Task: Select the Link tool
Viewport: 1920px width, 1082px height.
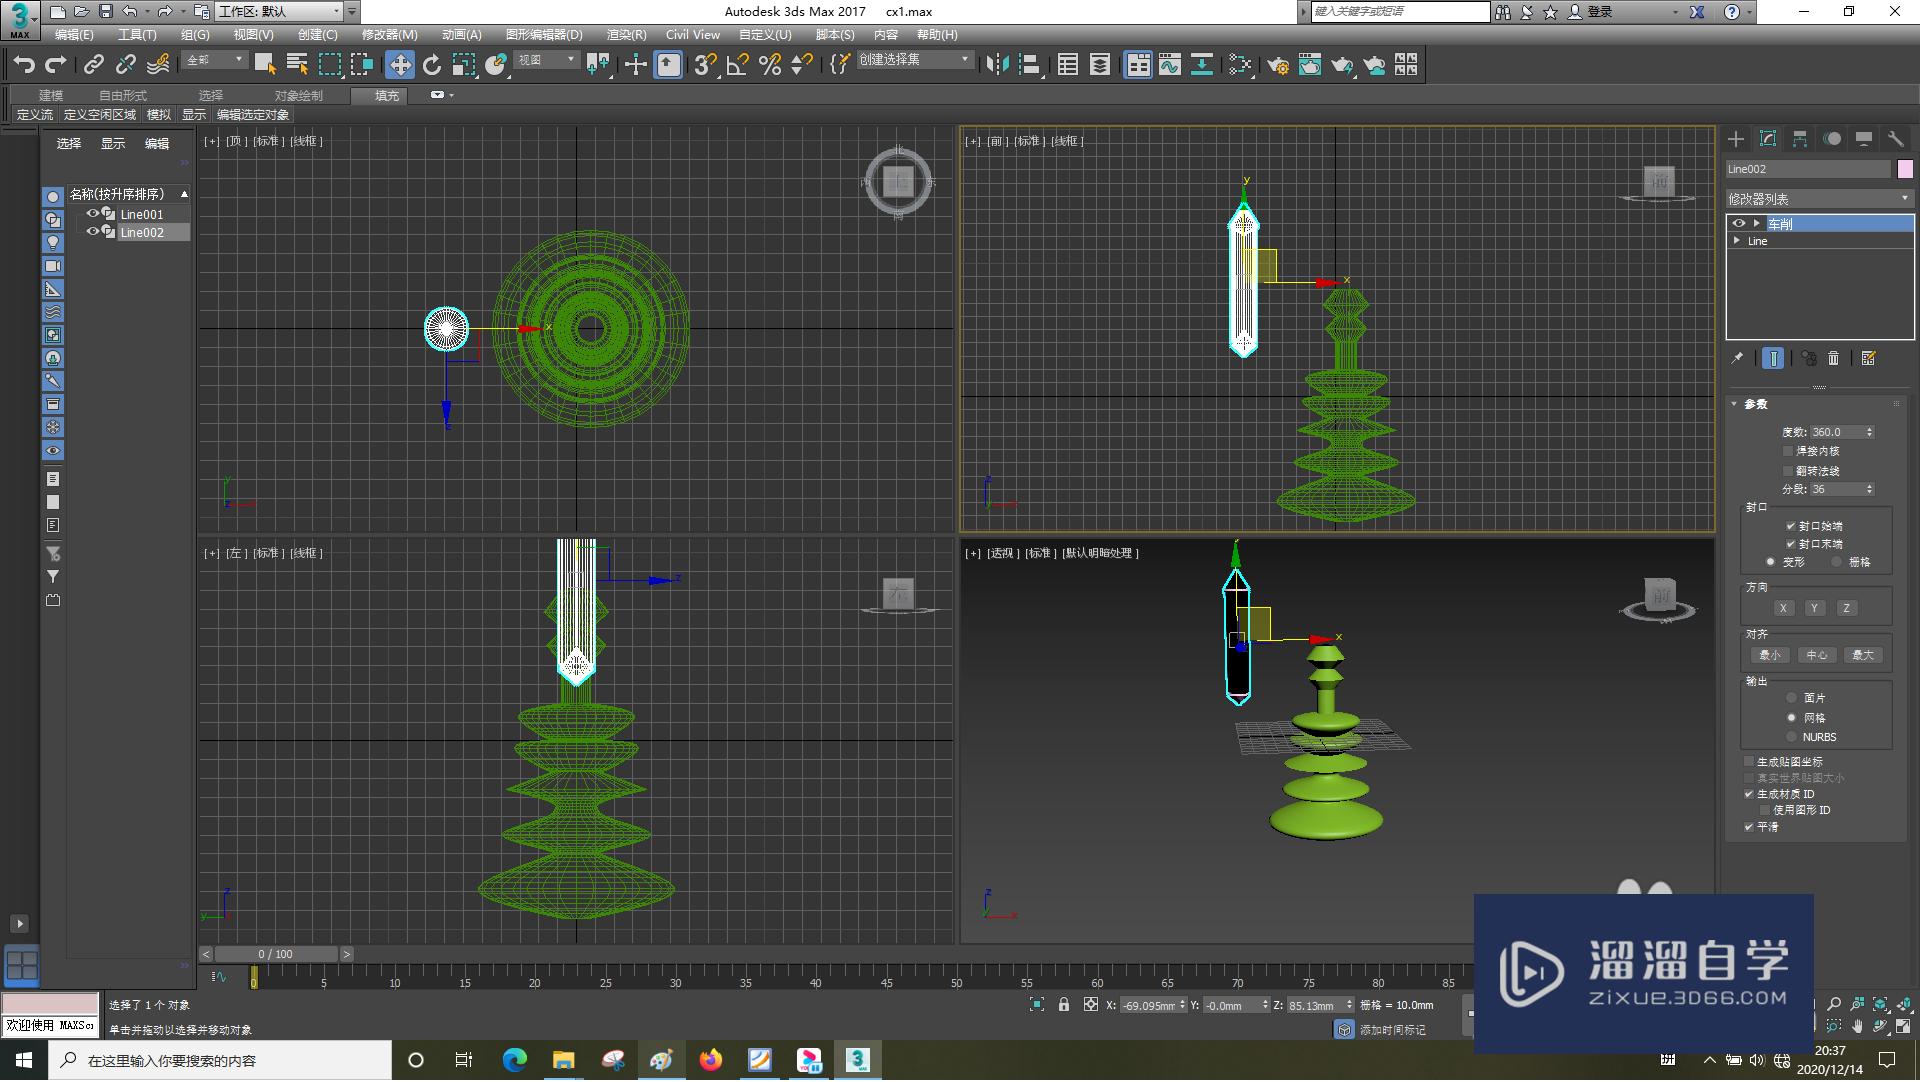Action: click(94, 65)
